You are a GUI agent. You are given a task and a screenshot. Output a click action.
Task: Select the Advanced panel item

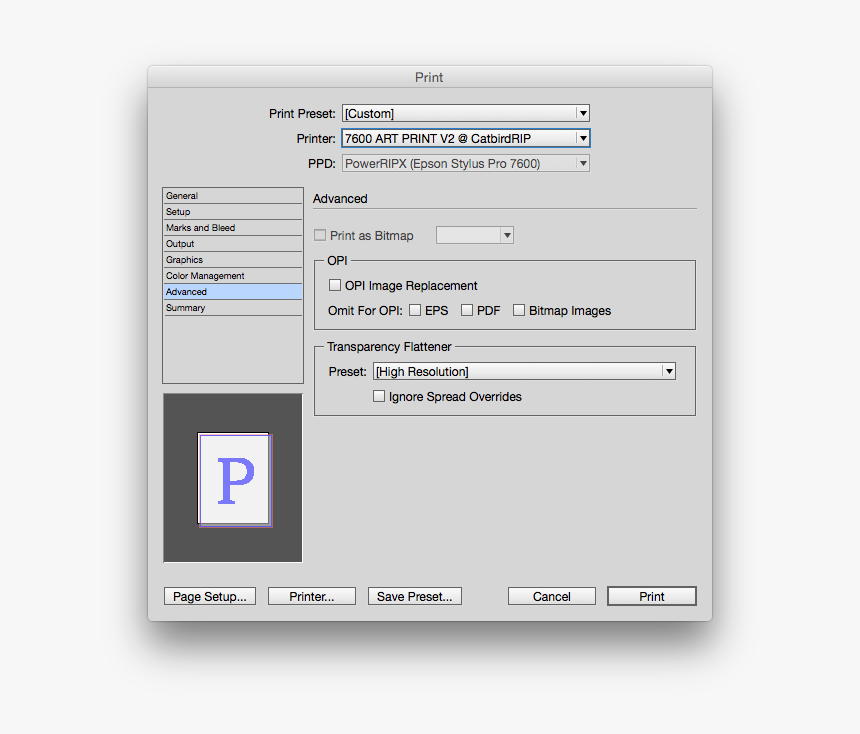233,292
